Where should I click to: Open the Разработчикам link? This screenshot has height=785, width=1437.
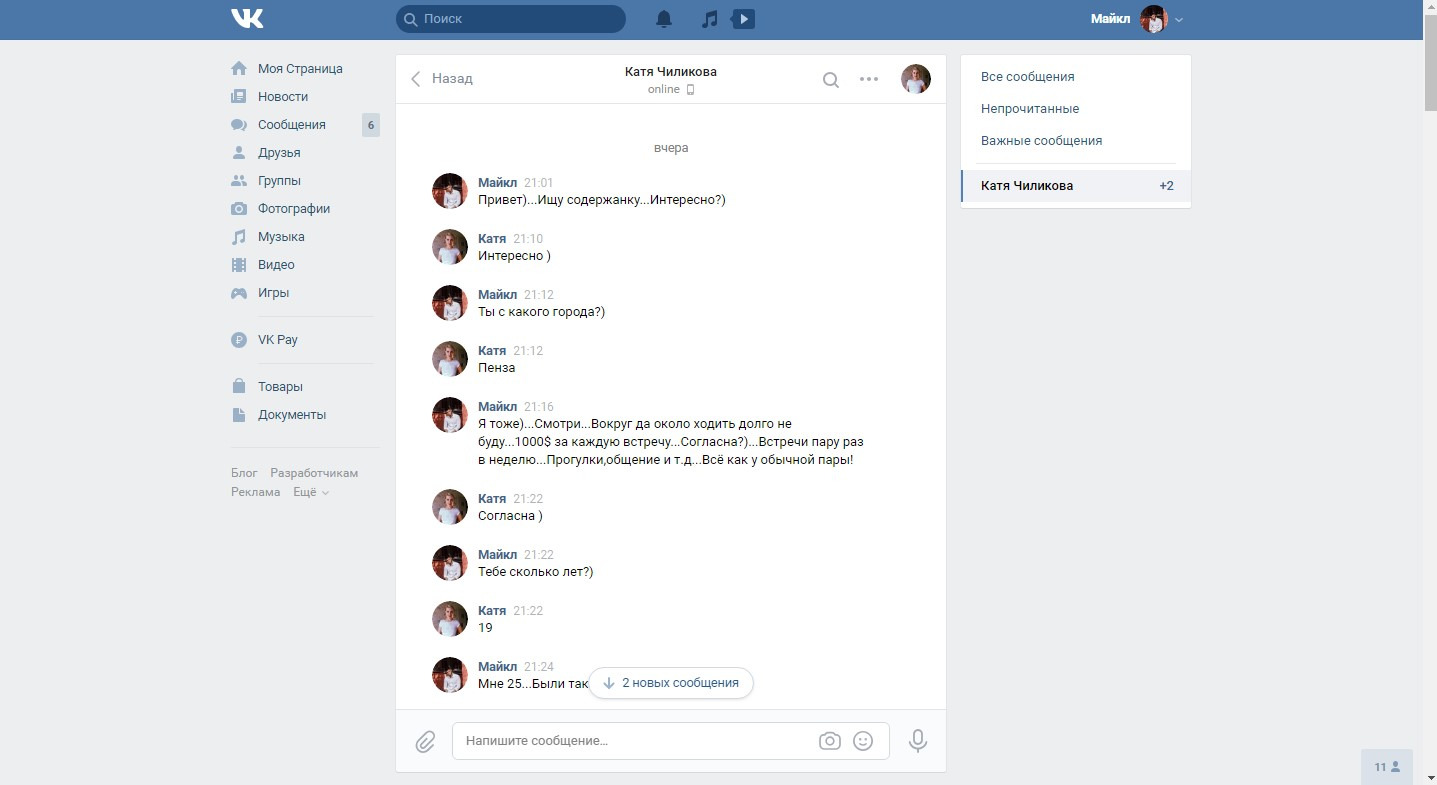(314, 473)
